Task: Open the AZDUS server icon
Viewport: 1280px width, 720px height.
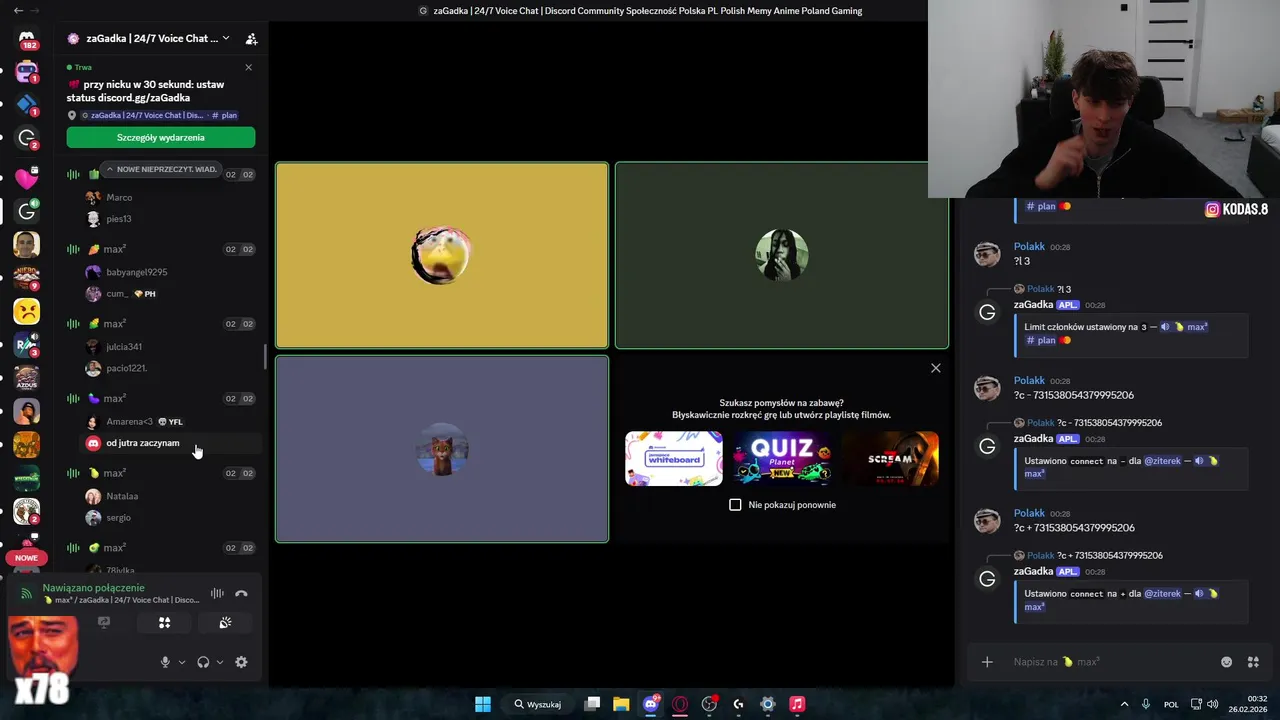Action: 27,378
